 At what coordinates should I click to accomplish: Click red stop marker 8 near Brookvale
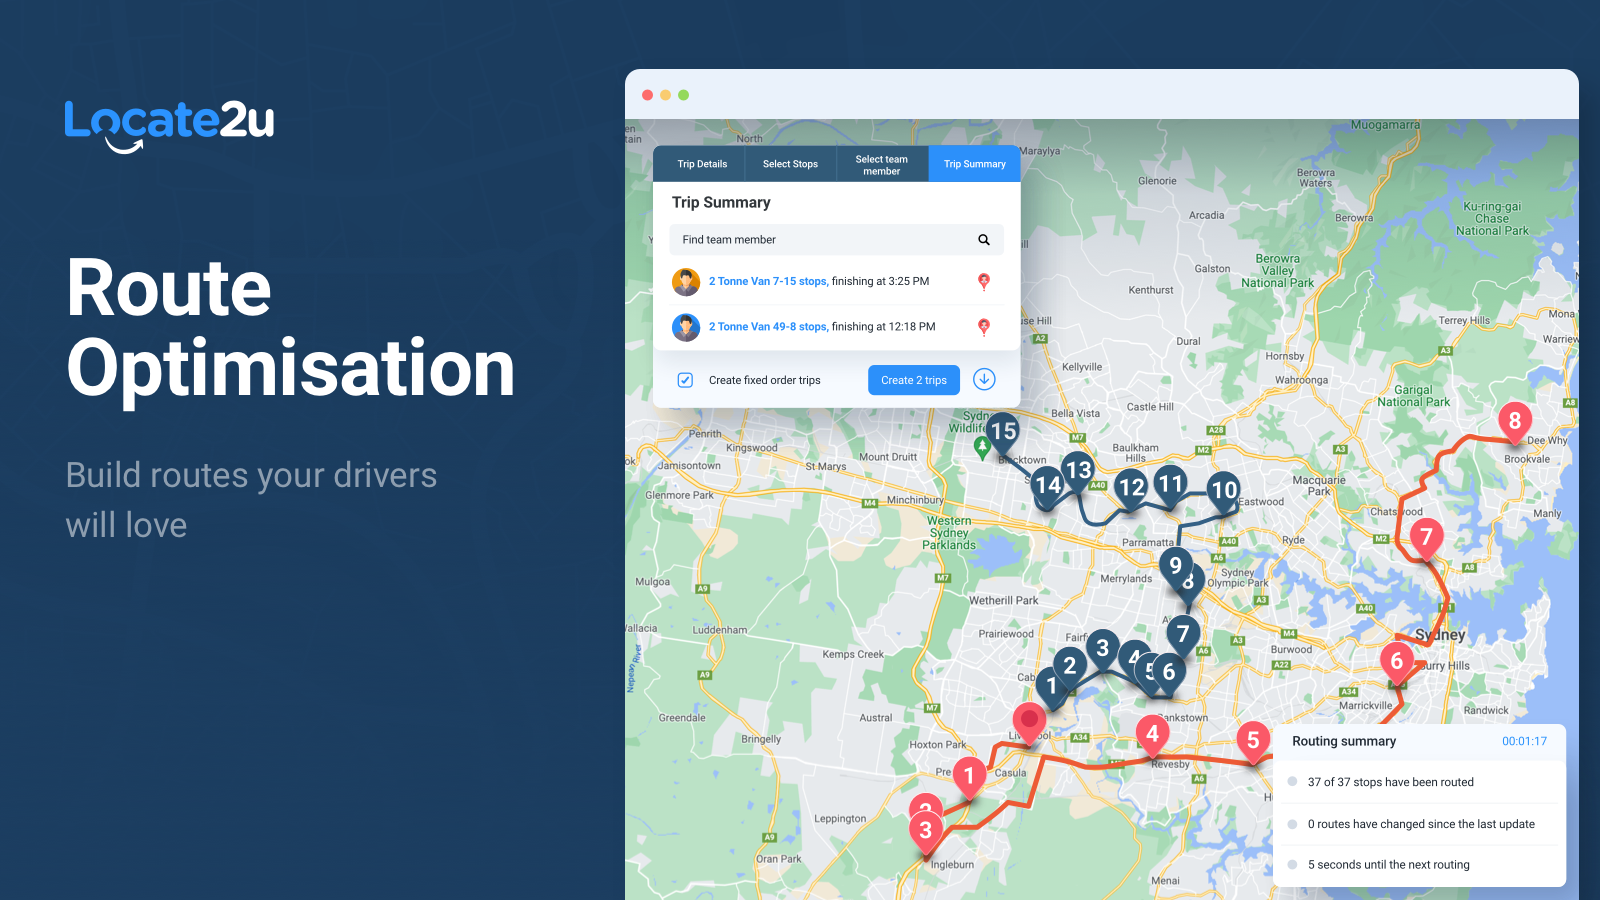[x=1515, y=422]
